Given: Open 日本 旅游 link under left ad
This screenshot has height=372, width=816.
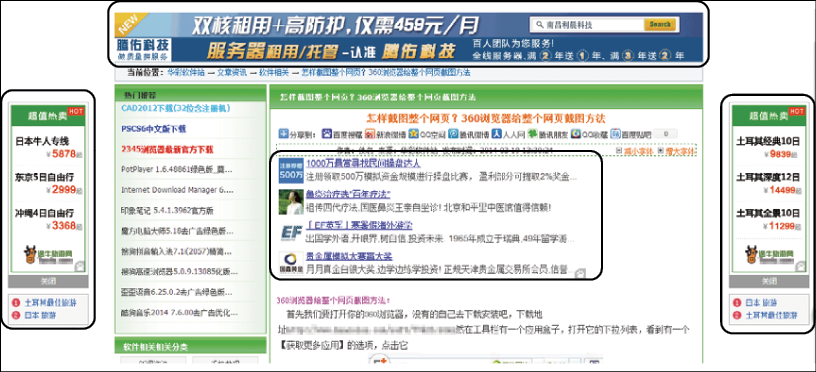Looking at the screenshot, I should (x=40, y=315).
